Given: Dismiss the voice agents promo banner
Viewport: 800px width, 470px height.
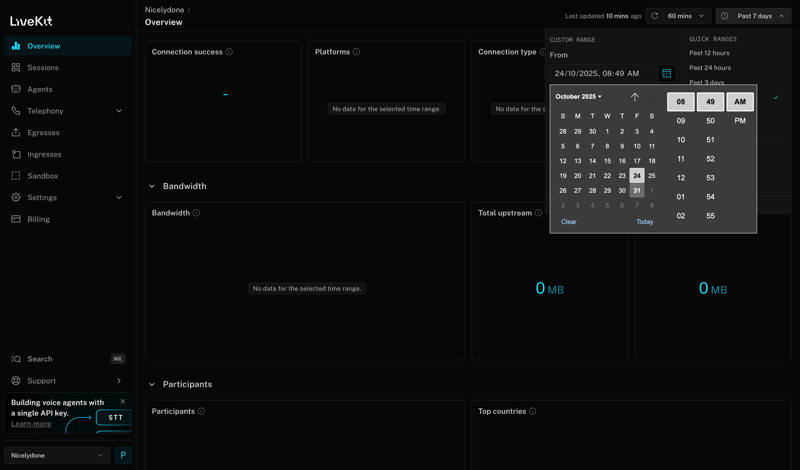Looking at the screenshot, I should click(122, 402).
